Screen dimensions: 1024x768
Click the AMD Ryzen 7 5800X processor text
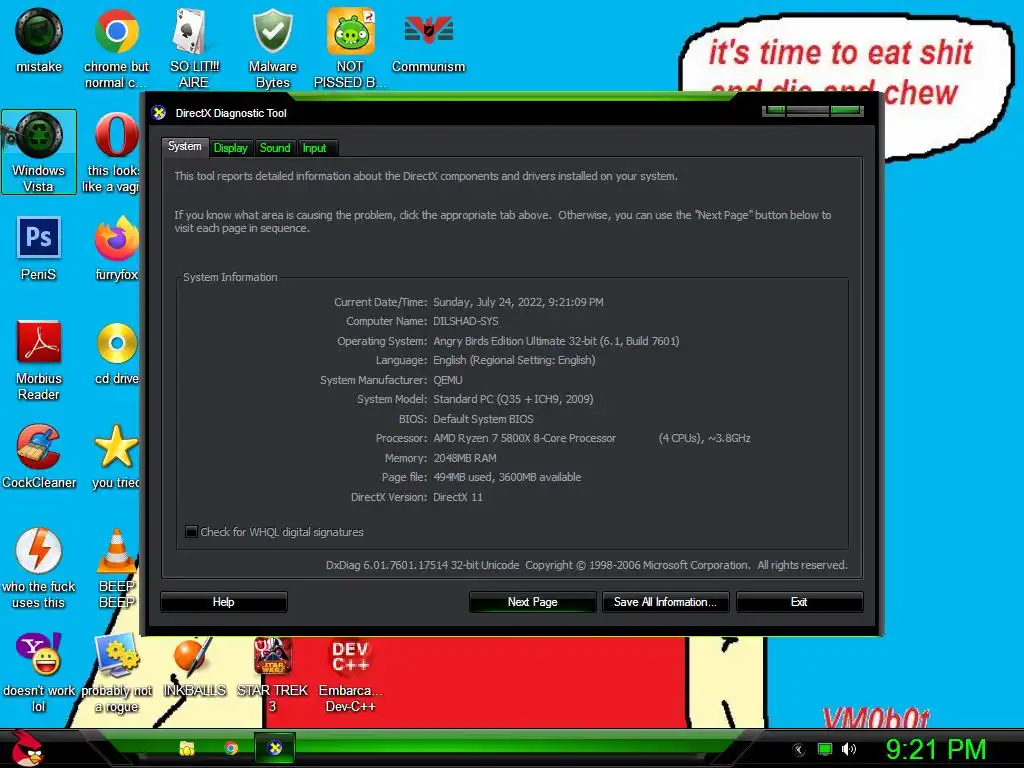pyautogui.click(x=524, y=438)
